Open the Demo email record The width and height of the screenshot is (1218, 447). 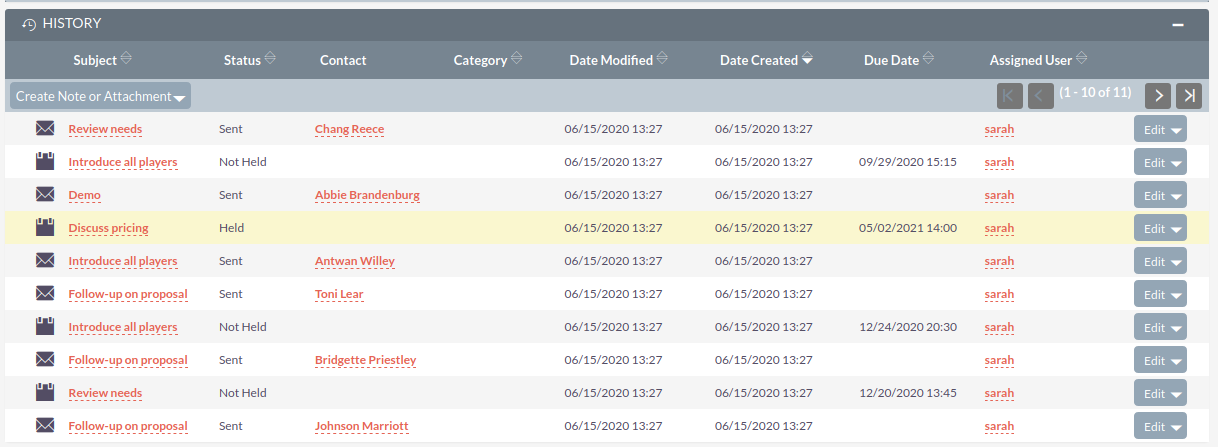pos(84,195)
